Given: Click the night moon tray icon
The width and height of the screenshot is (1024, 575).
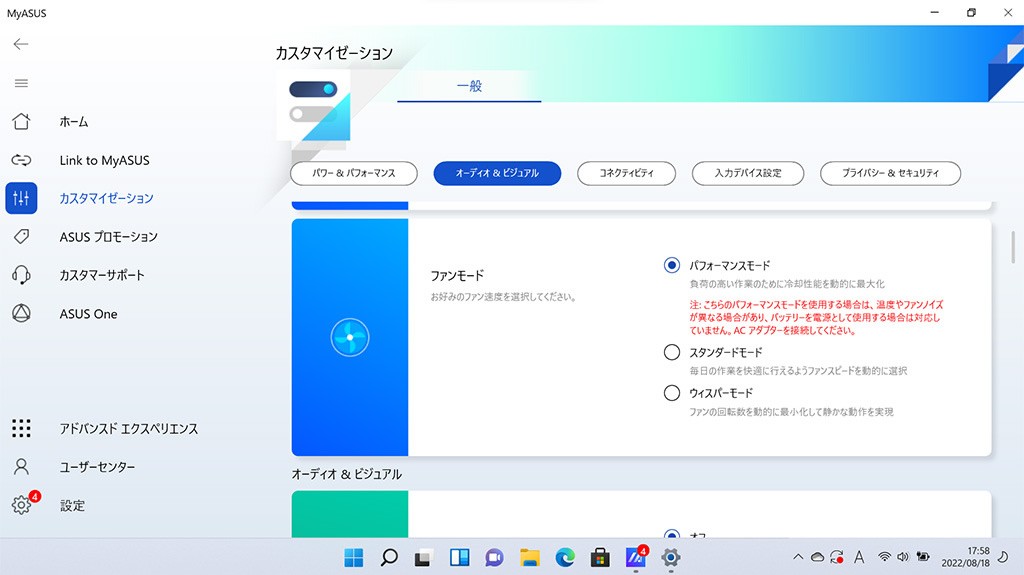Looking at the screenshot, I should pos(1003,557).
